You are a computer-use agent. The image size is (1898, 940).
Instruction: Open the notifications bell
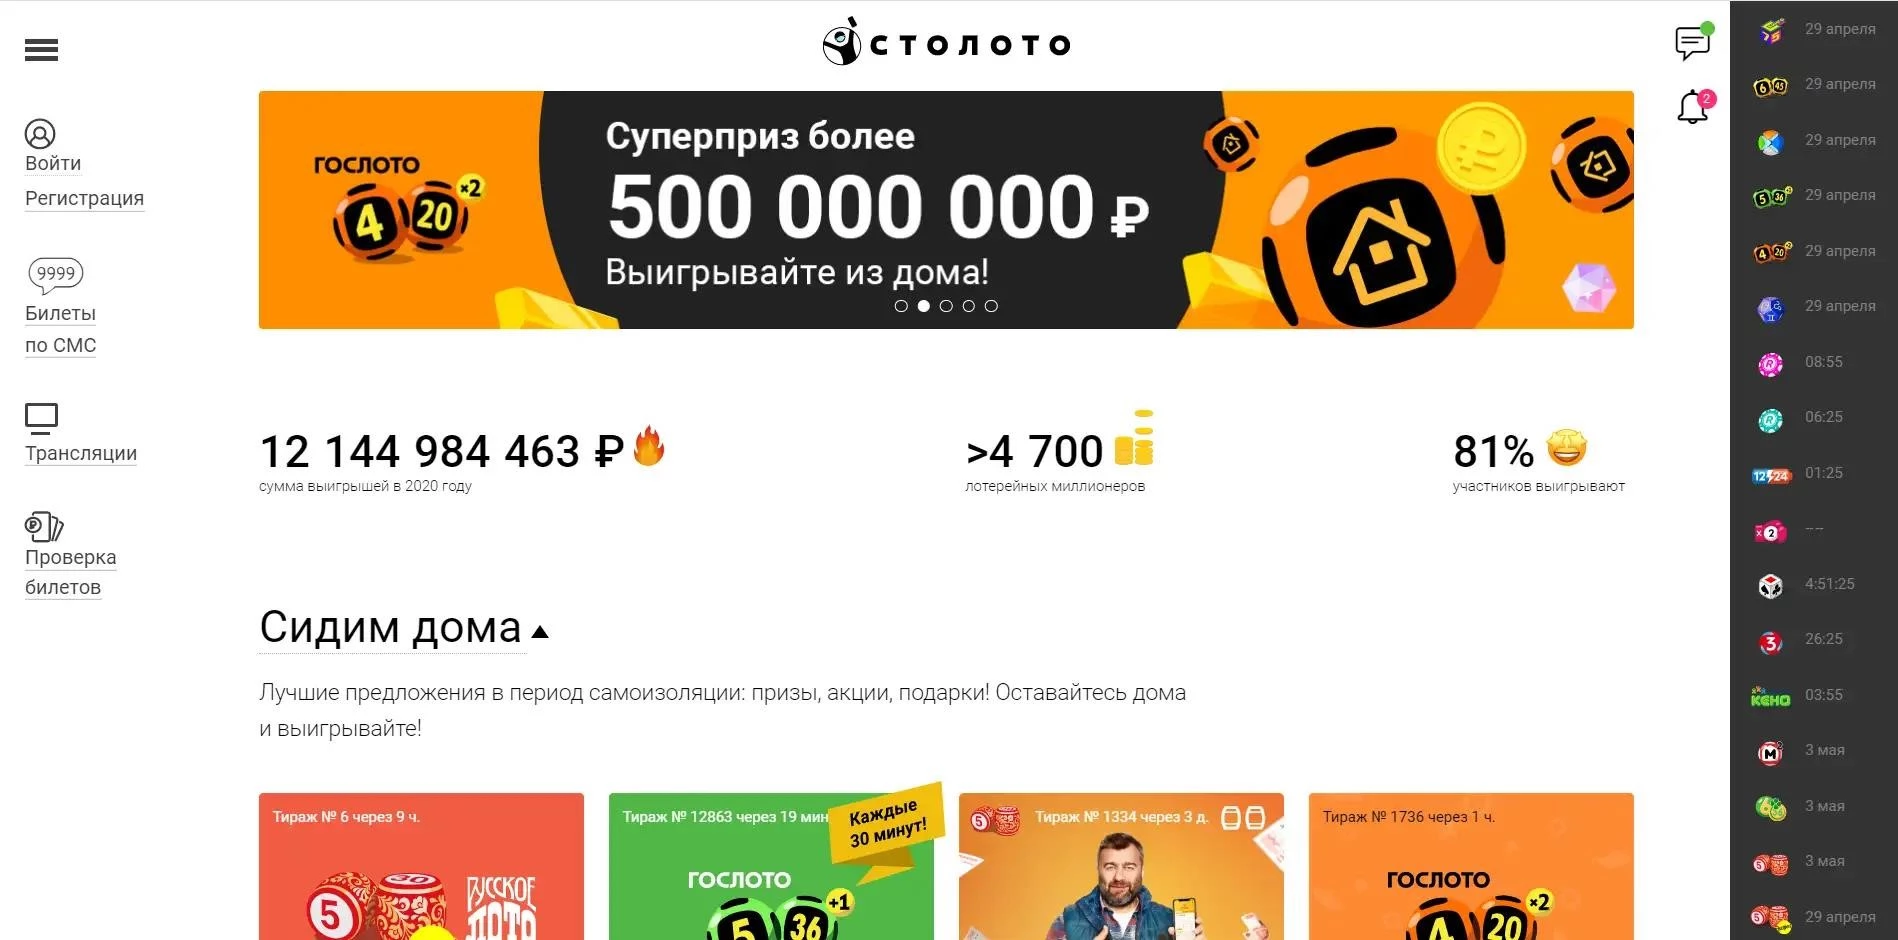[1693, 107]
